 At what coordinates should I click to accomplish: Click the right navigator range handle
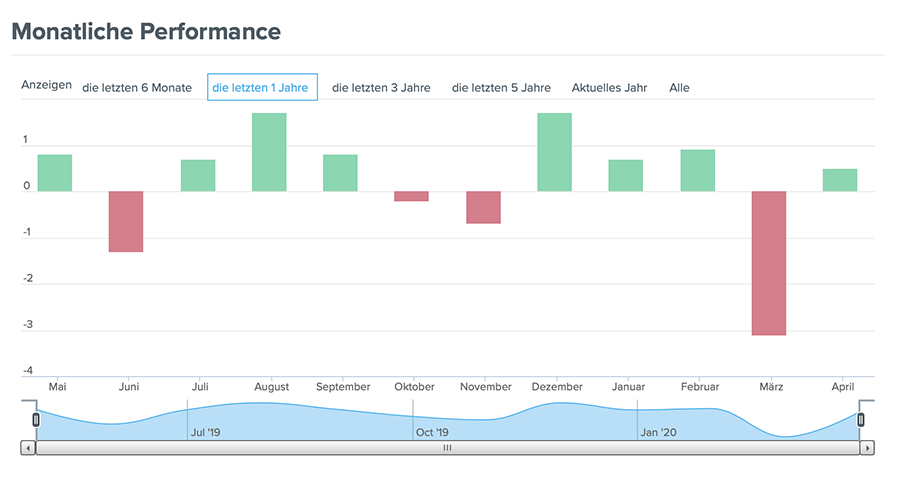click(860, 420)
